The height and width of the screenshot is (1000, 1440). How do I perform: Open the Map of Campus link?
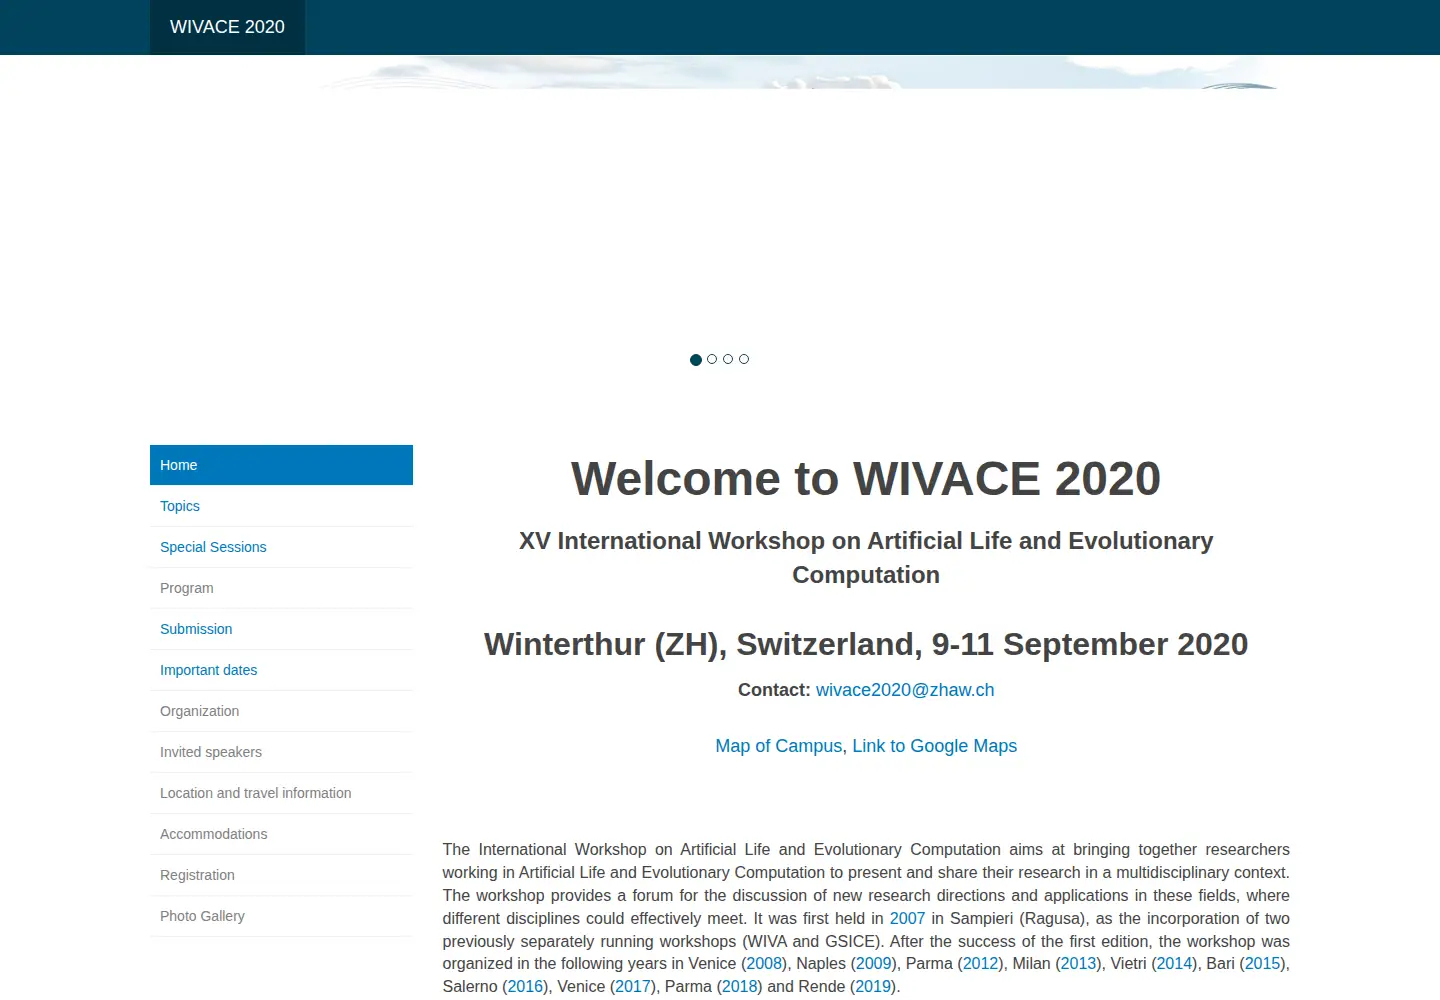pos(779,746)
